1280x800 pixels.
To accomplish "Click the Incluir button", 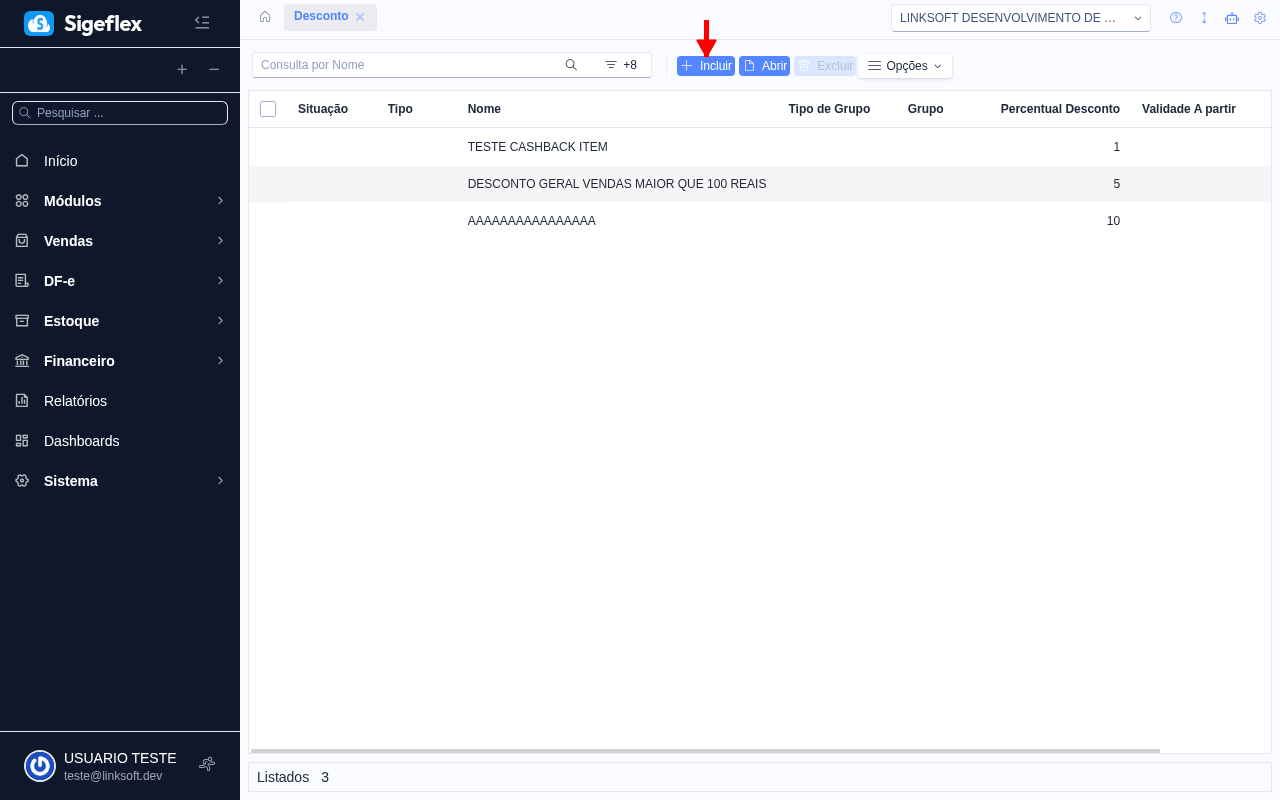I will pos(705,65).
